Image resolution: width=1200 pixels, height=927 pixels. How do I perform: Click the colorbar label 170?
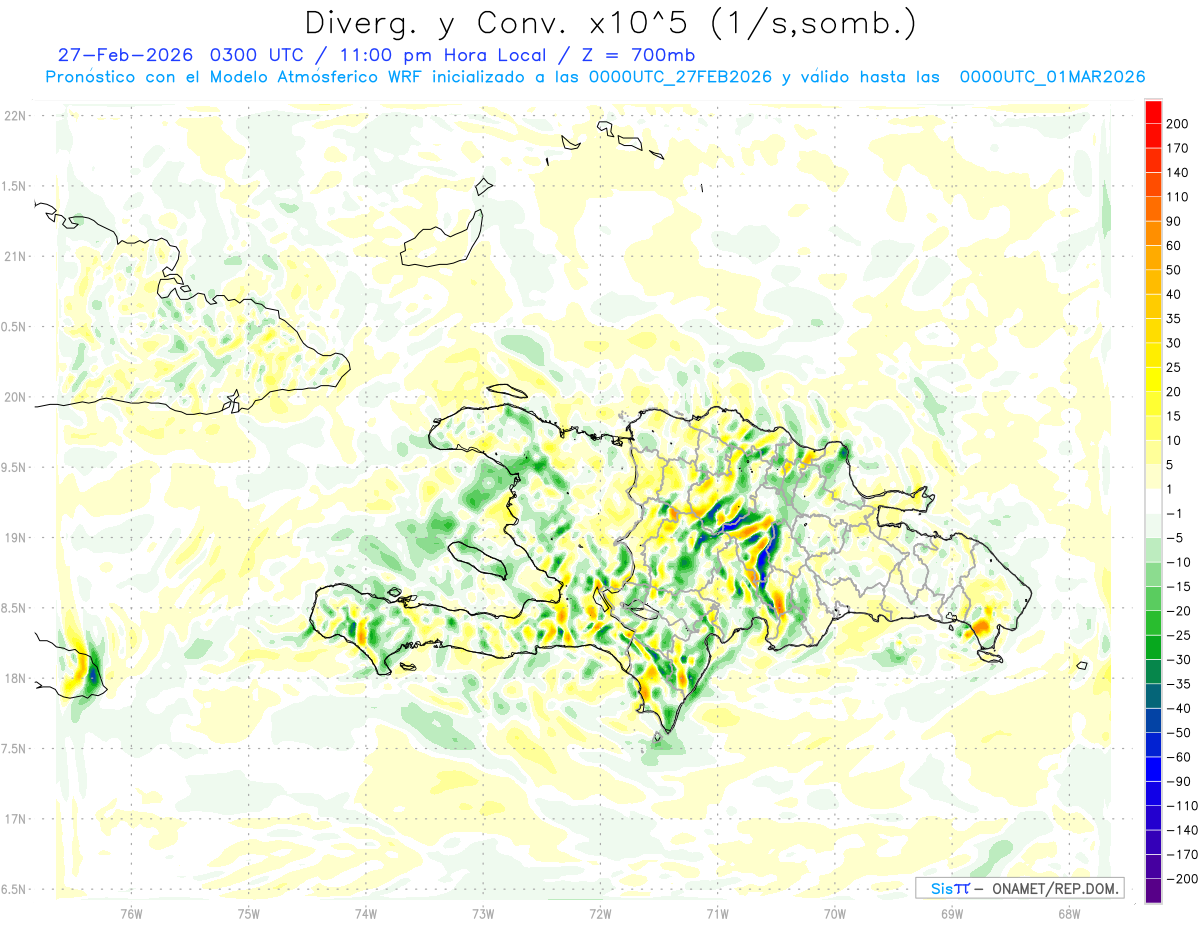[x=1177, y=148]
